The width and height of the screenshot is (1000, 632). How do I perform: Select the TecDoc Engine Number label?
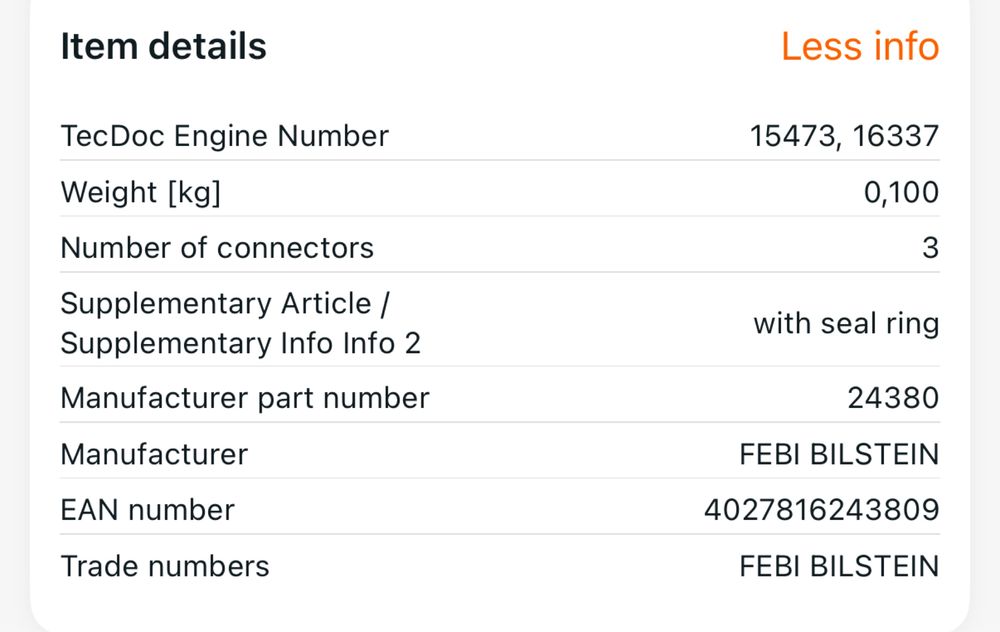(224, 136)
